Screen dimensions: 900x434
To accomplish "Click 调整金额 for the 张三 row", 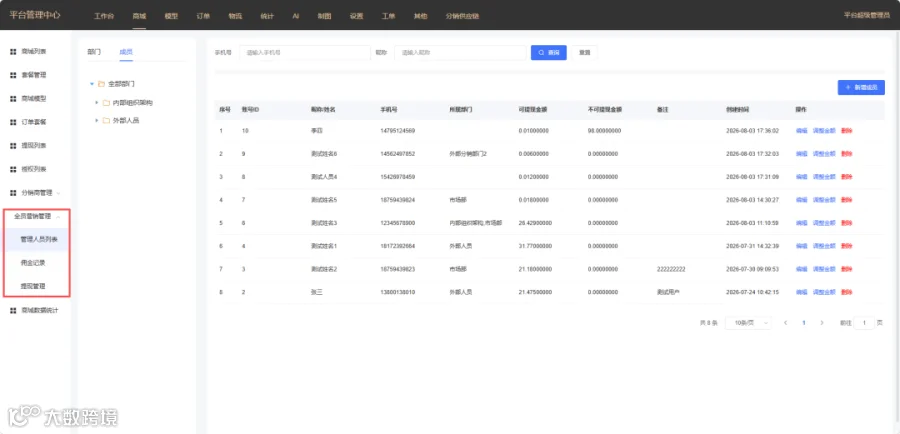I will pyautogui.click(x=824, y=292).
